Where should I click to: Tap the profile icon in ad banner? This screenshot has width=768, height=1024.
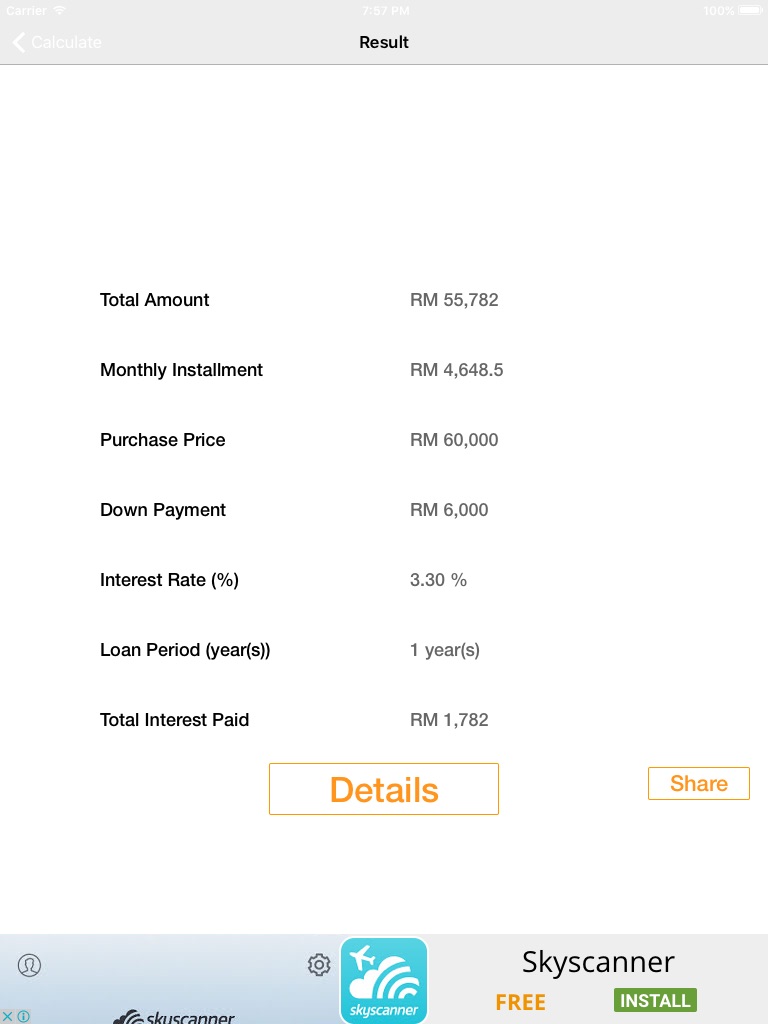click(x=29, y=965)
